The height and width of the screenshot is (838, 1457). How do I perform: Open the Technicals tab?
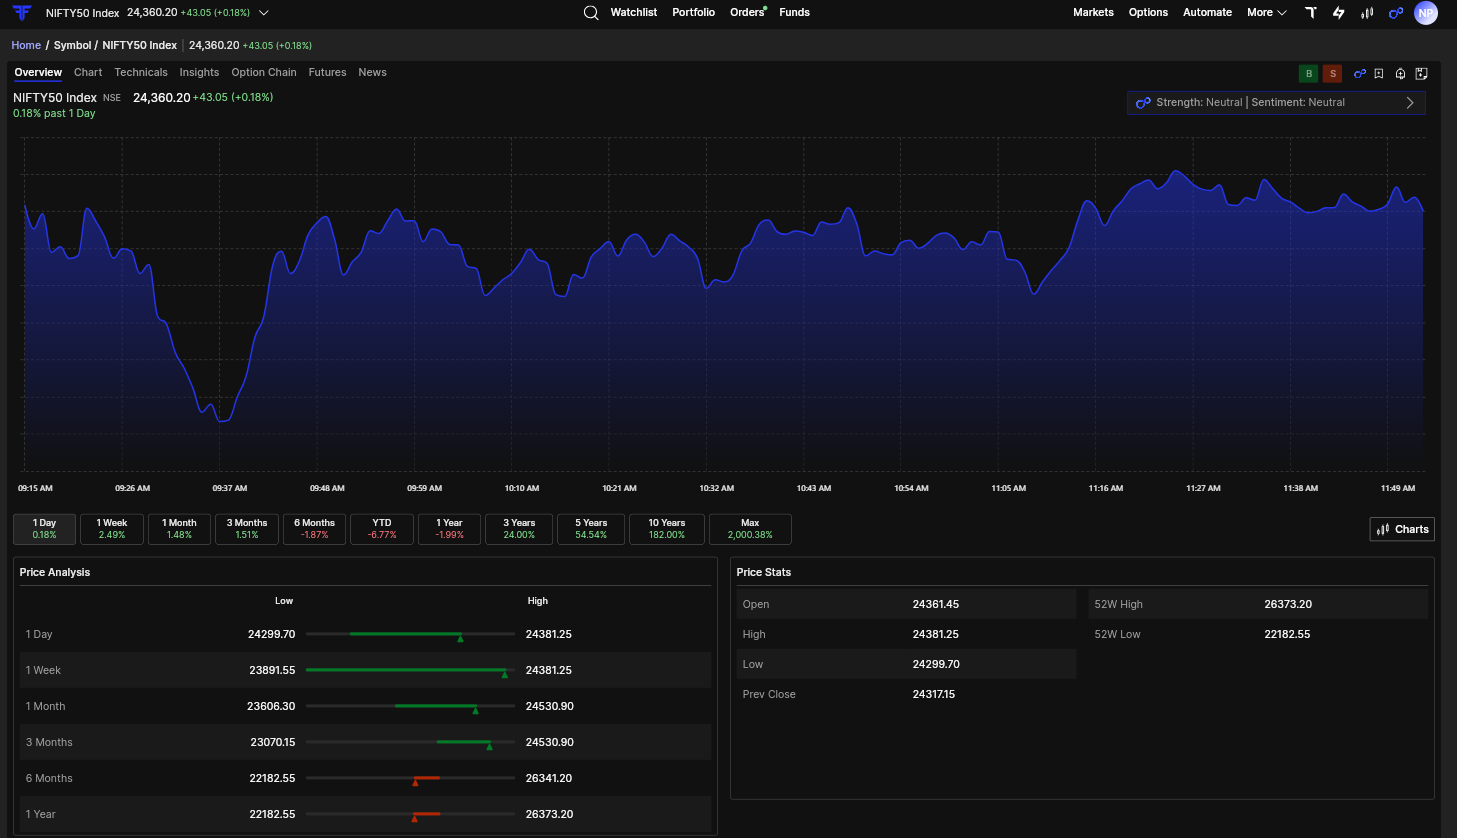(x=141, y=72)
